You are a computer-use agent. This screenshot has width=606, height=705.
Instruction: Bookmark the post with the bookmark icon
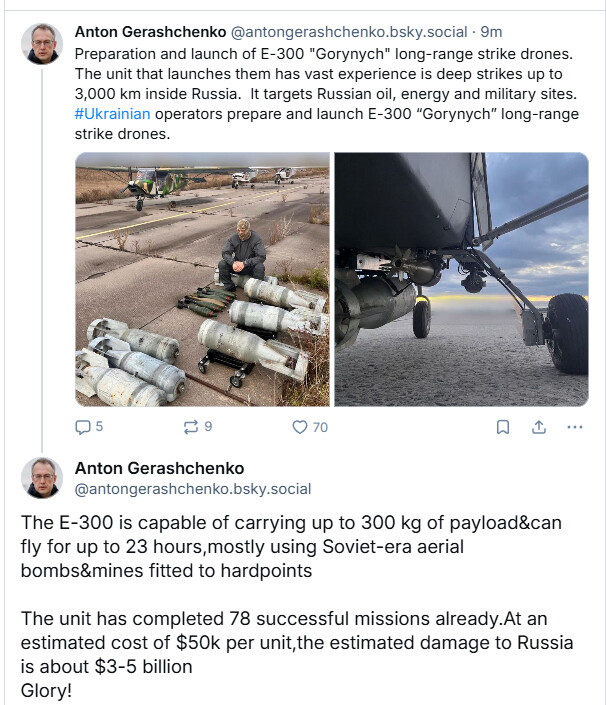pyautogui.click(x=503, y=427)
